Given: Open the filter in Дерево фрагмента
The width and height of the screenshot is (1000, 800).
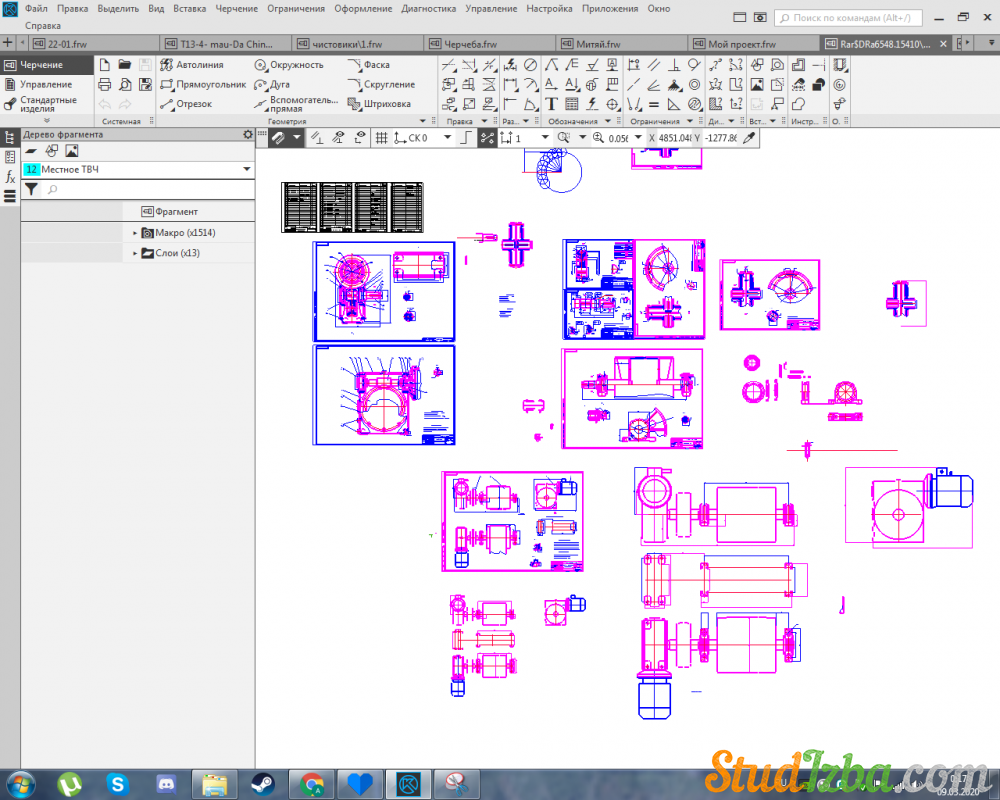Looking at the screenshot, I should [31, 189].
